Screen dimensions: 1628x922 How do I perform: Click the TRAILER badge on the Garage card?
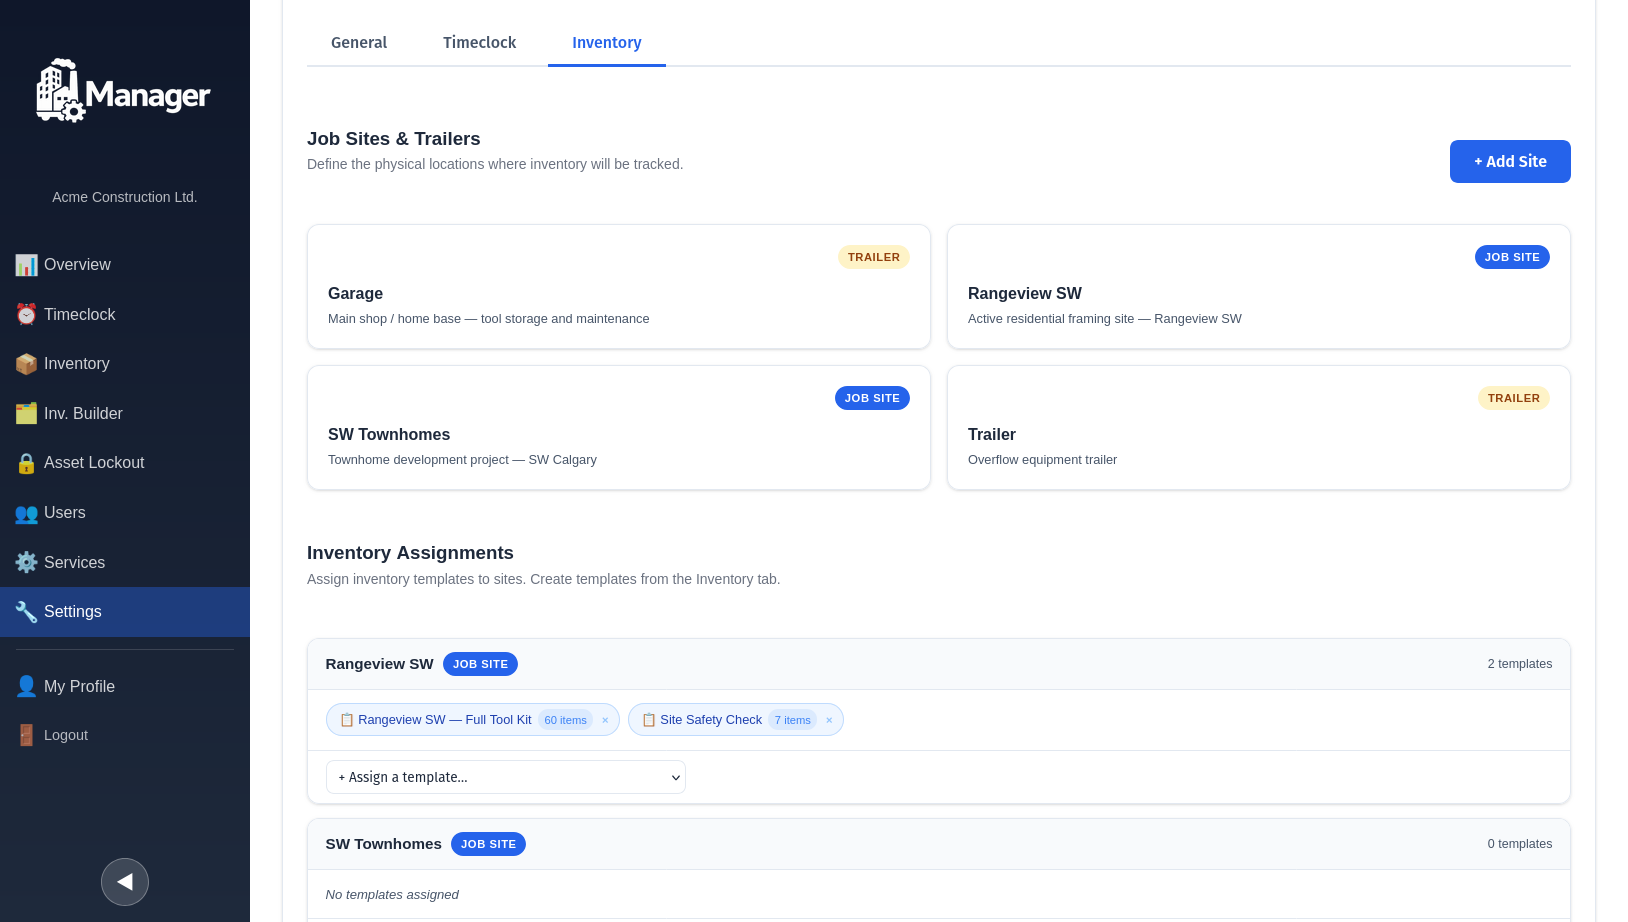click(x=873, y=257)
